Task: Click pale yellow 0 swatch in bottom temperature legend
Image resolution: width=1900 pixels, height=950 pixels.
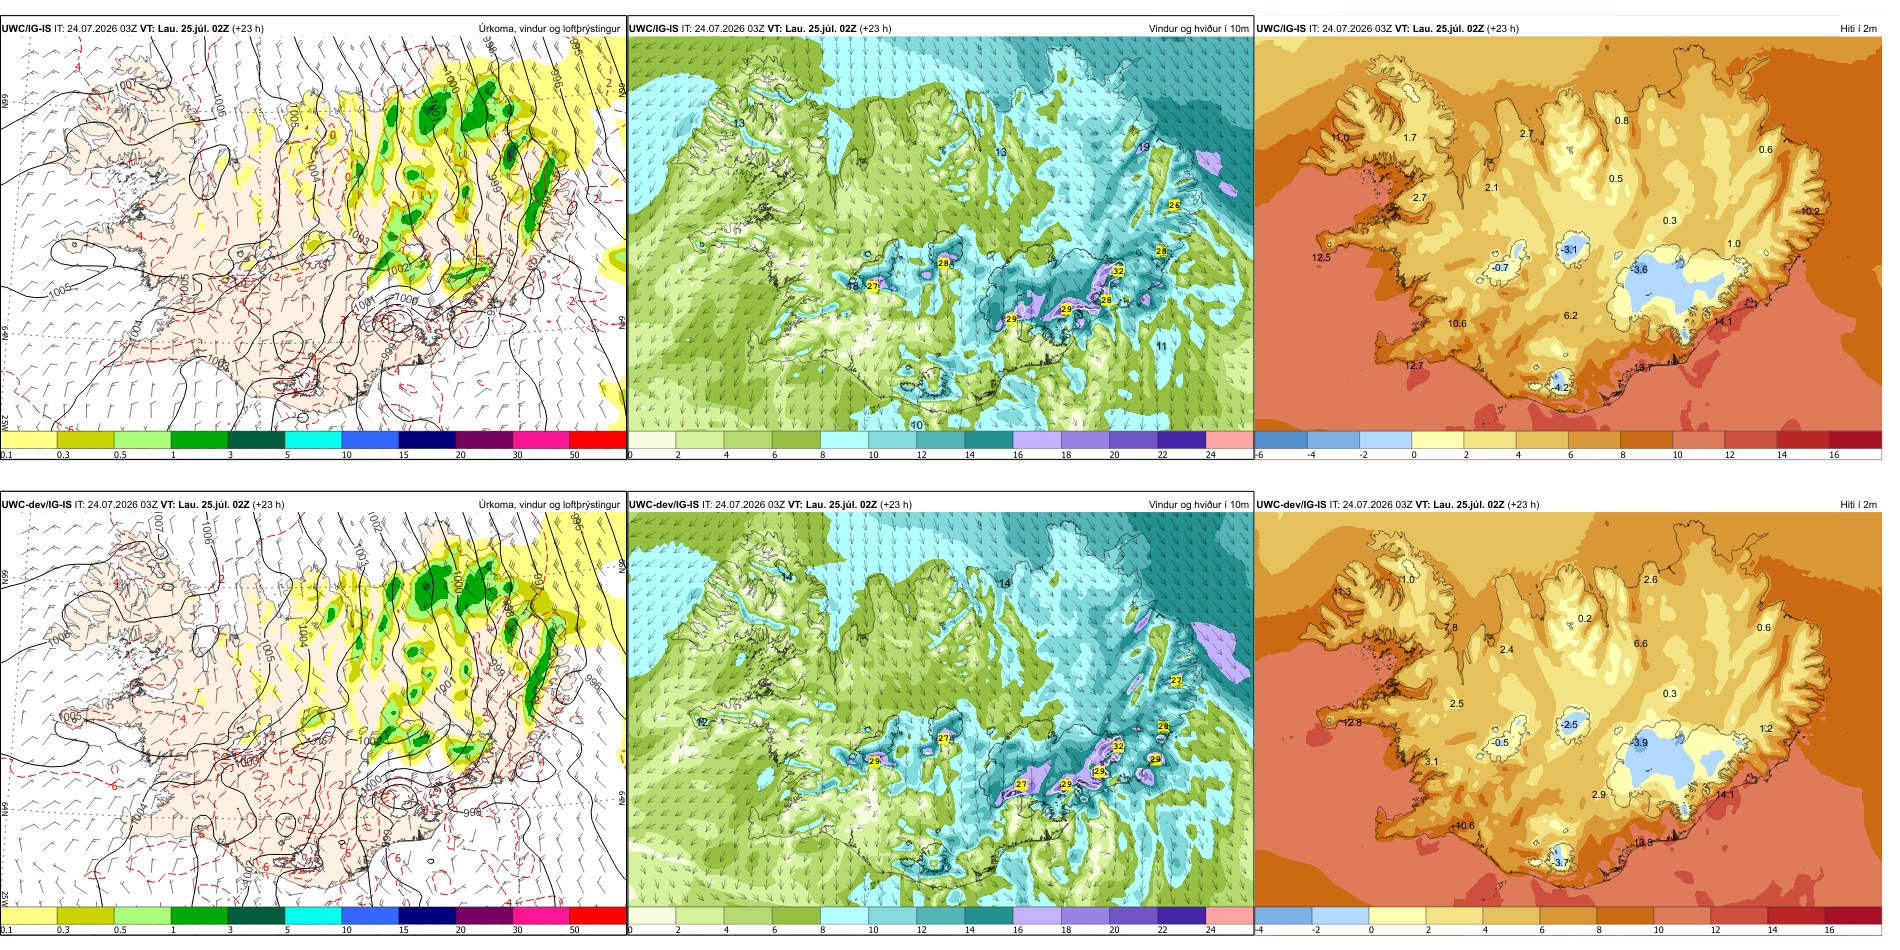Action: coord(1397,915)
